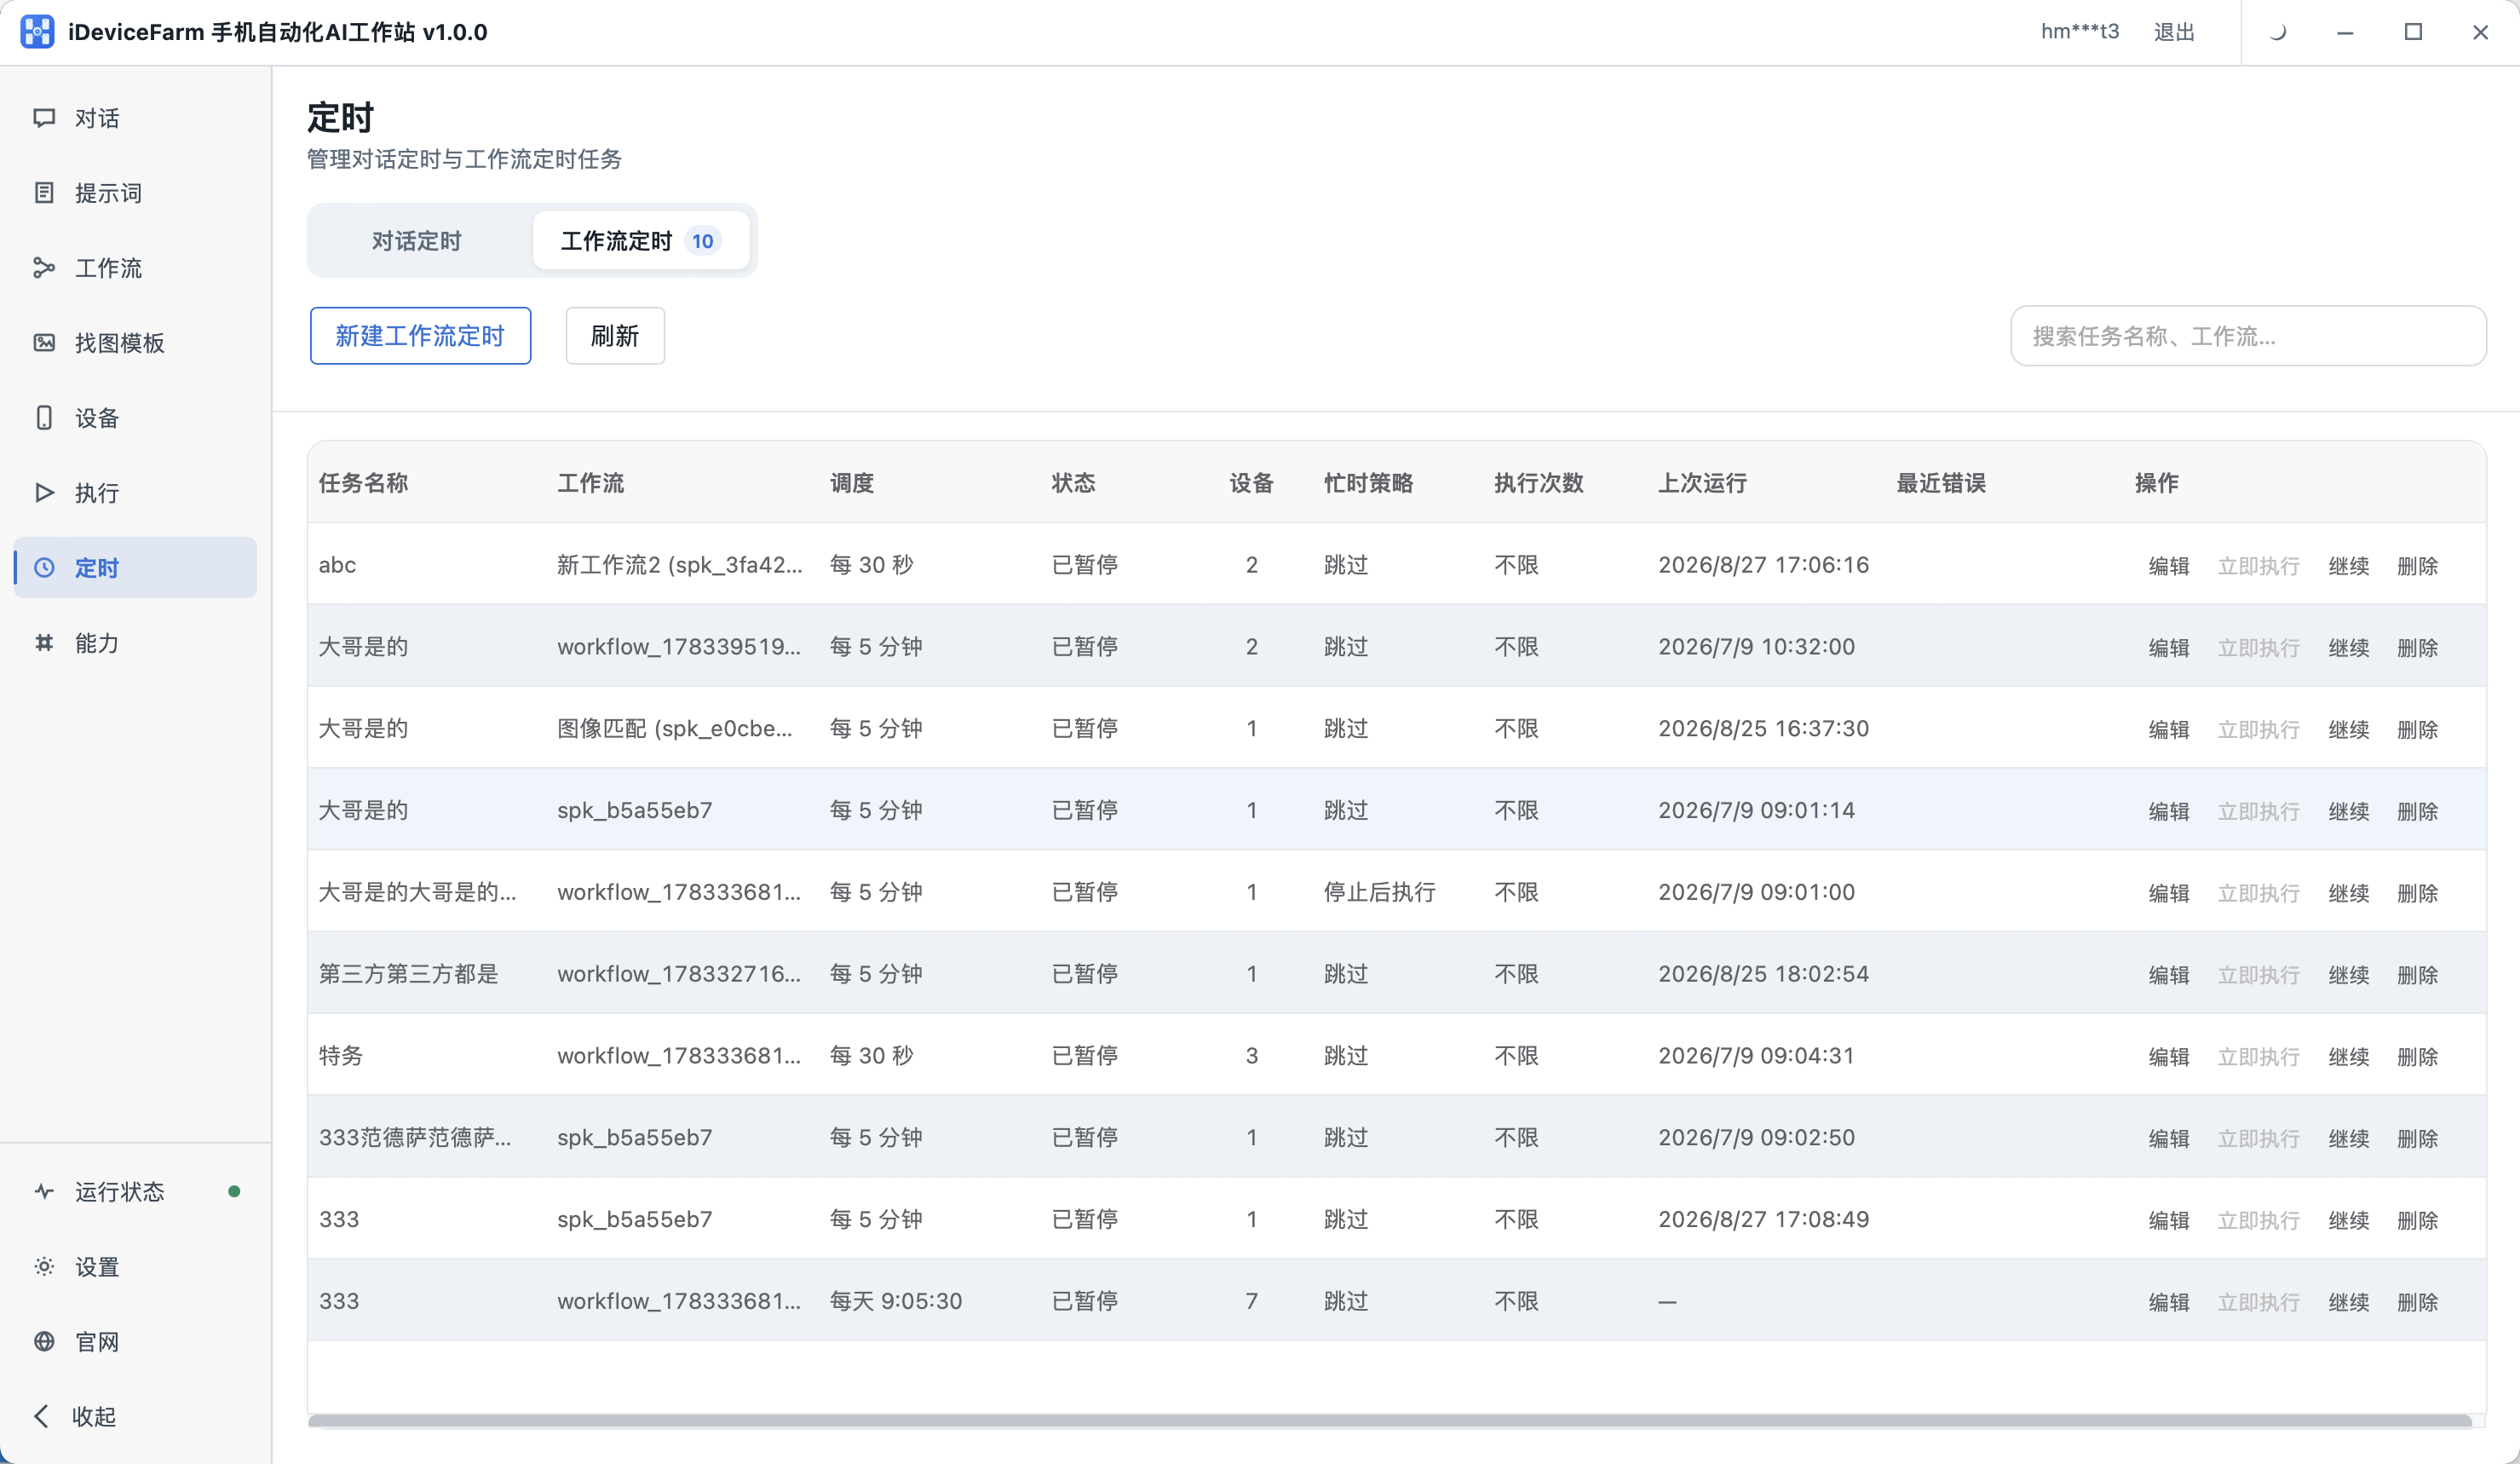Click the iDeviceFarm app logo icon
The image size is (2520, 1464).
[37, 32]
